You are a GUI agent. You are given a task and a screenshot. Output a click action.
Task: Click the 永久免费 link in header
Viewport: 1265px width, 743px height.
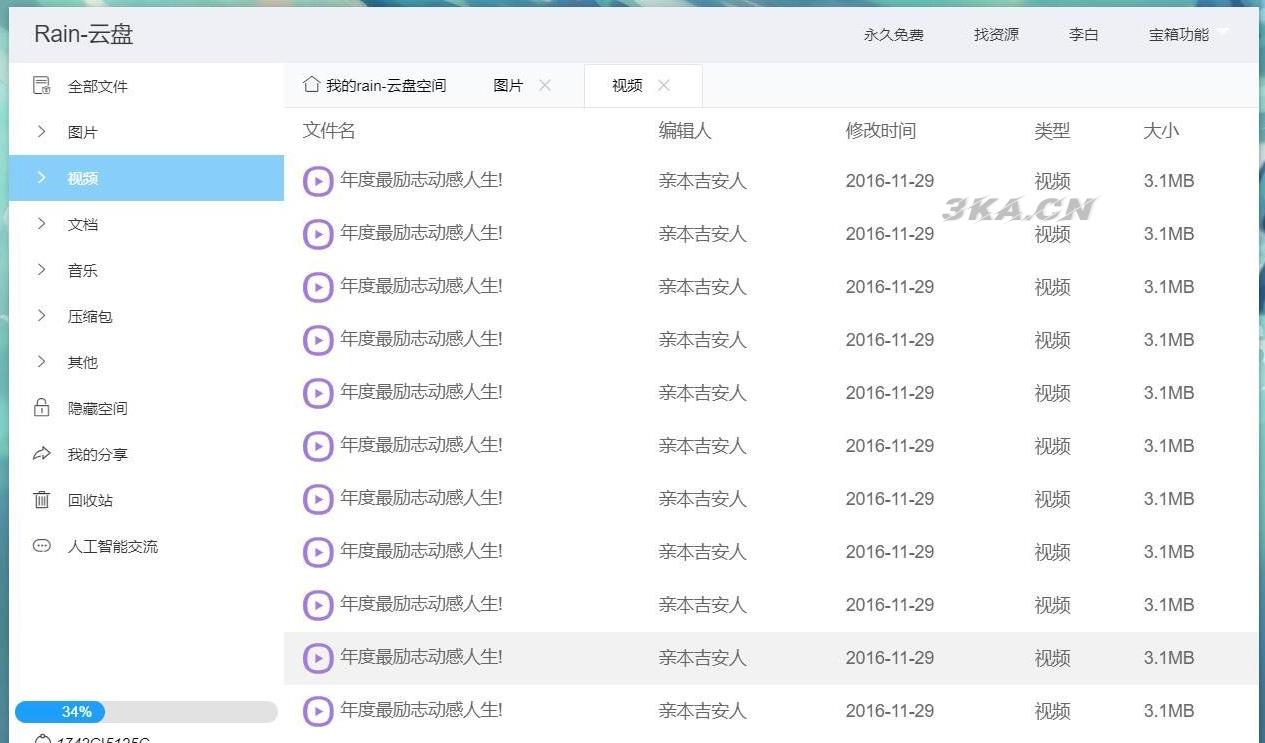point(893,35)
